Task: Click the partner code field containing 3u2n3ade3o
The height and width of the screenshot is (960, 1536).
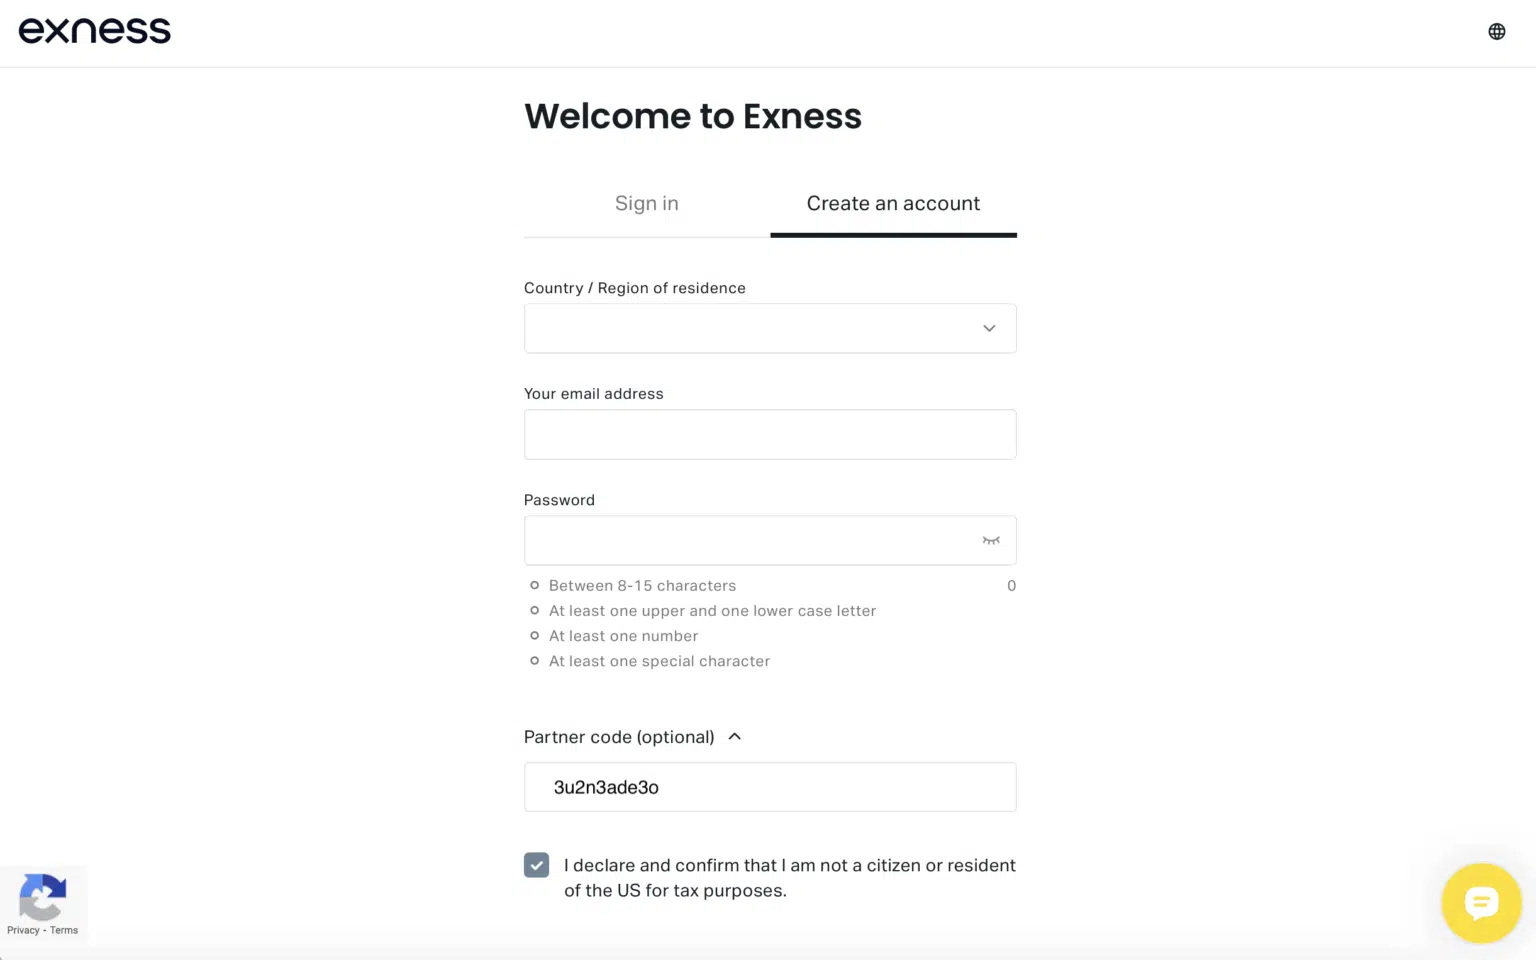Action: point(770,787)
